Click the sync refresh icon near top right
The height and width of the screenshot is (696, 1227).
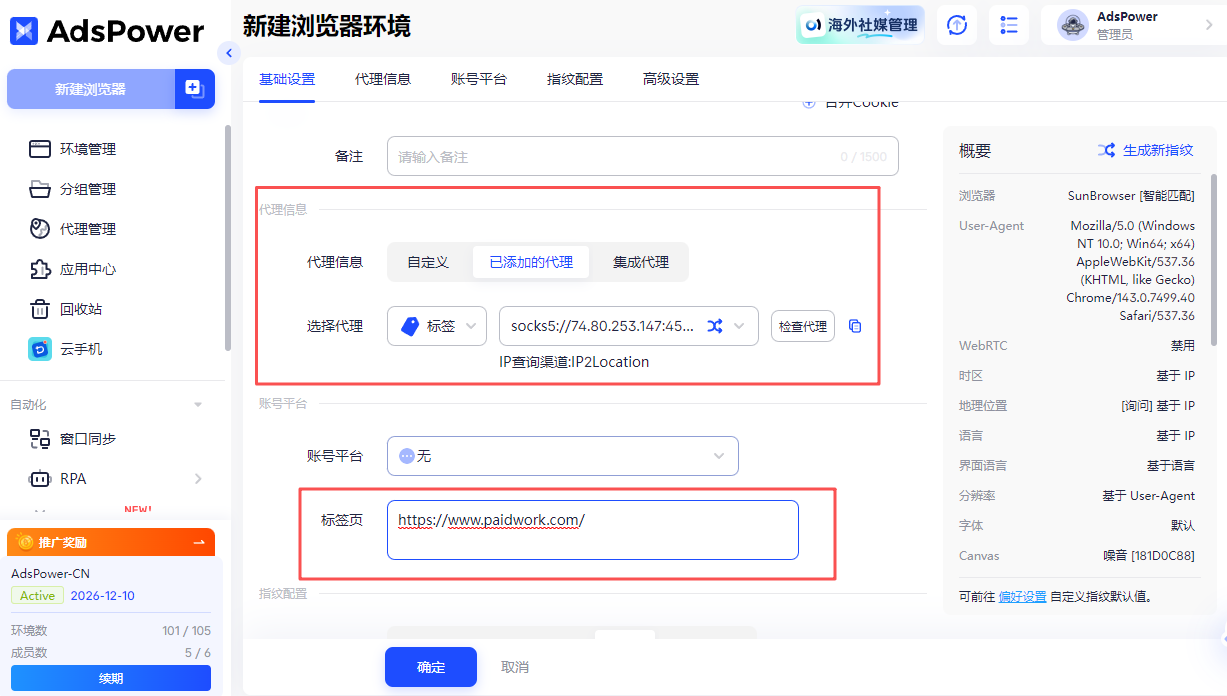956,25
